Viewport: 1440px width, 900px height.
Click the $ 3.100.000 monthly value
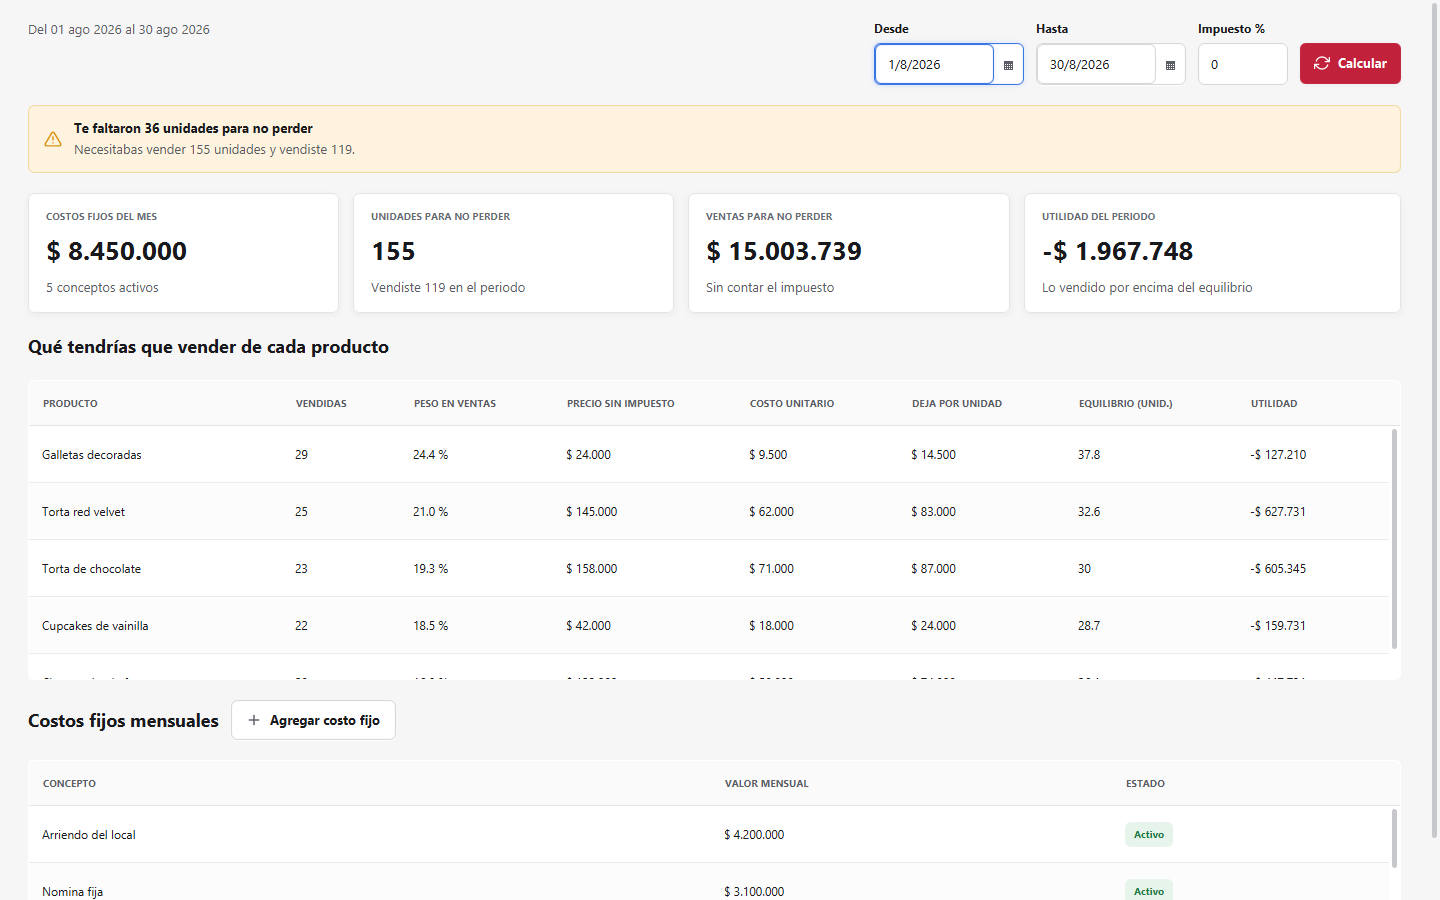(x=754, y=892)
